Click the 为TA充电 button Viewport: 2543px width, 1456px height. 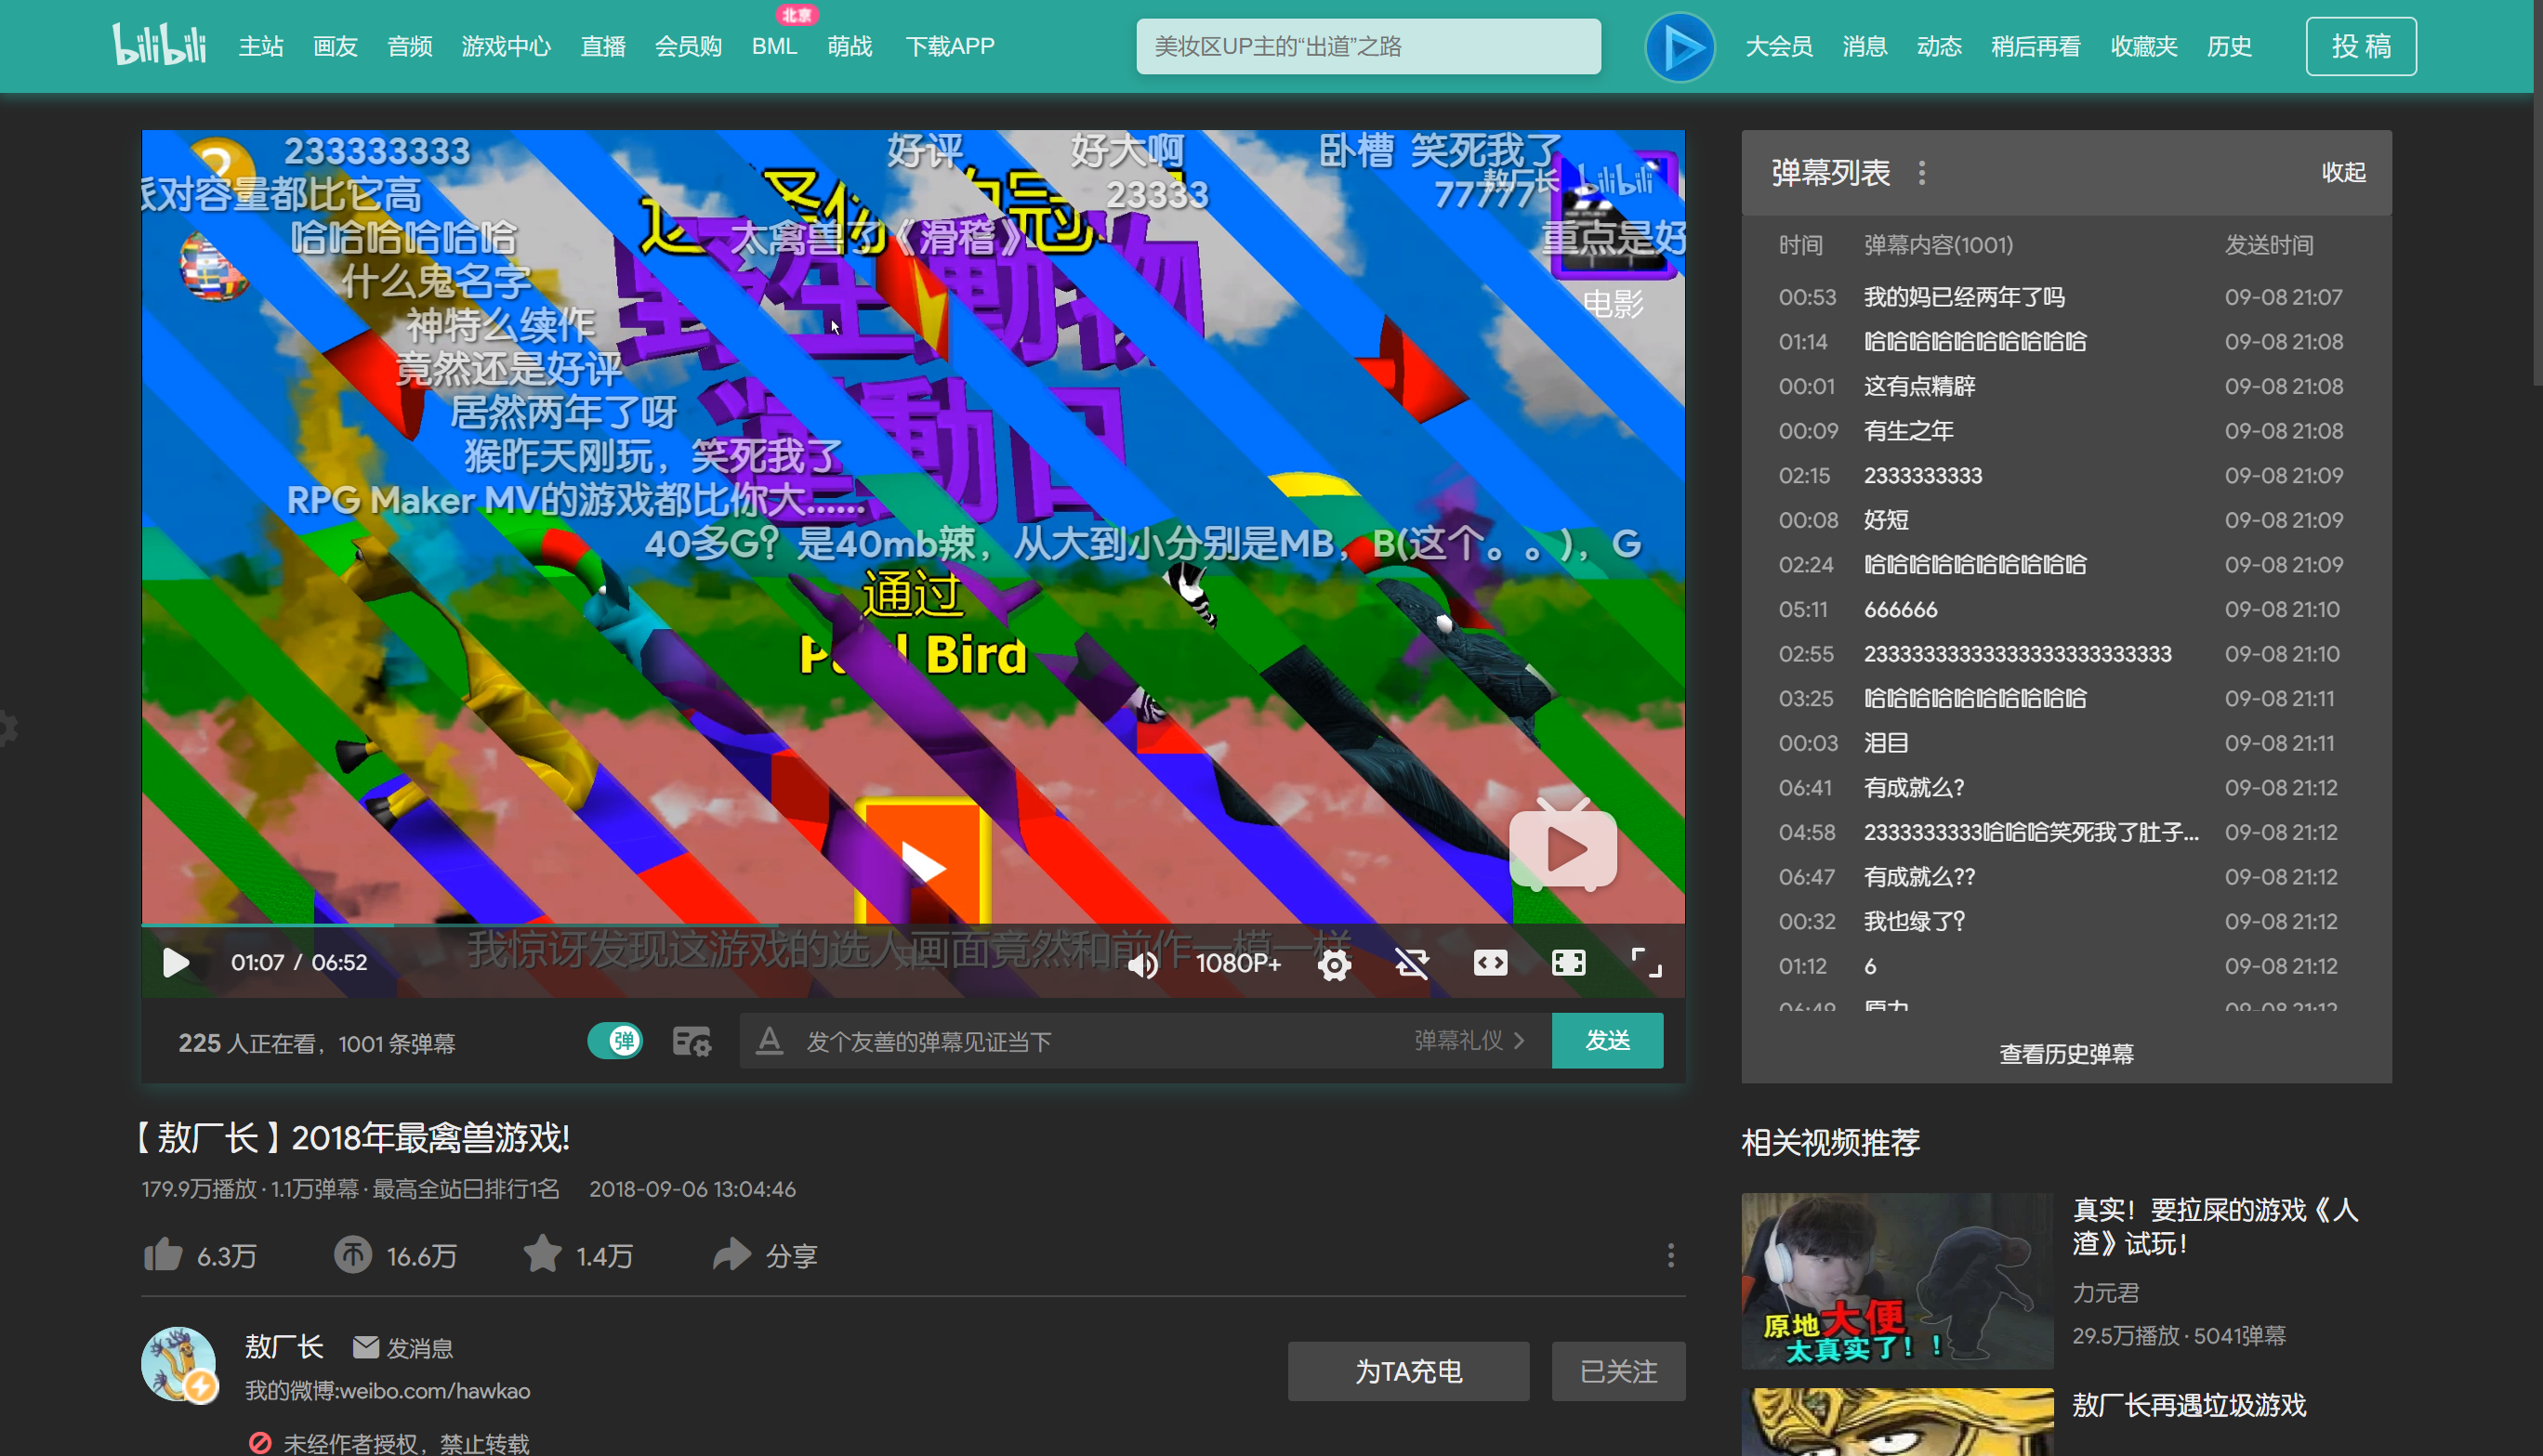pos(1408,1371)
